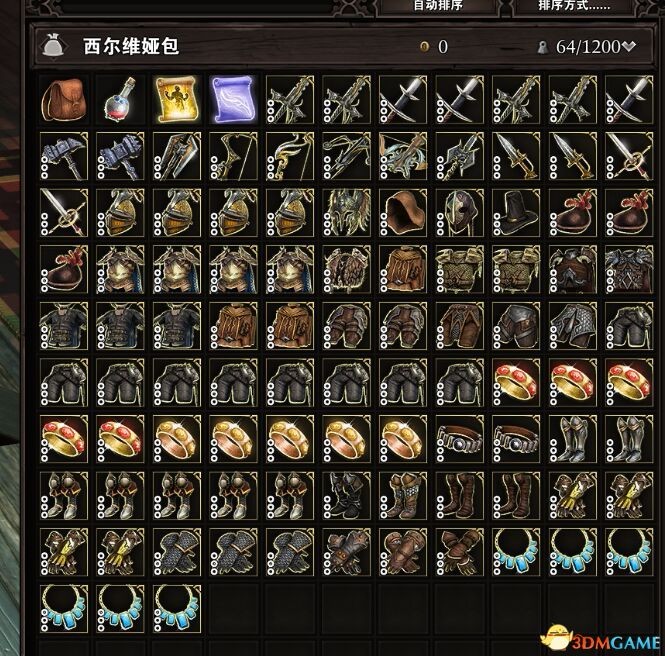Select the first gold ring with red gems
Screen dimensions: 665x656
pos(516,382)
